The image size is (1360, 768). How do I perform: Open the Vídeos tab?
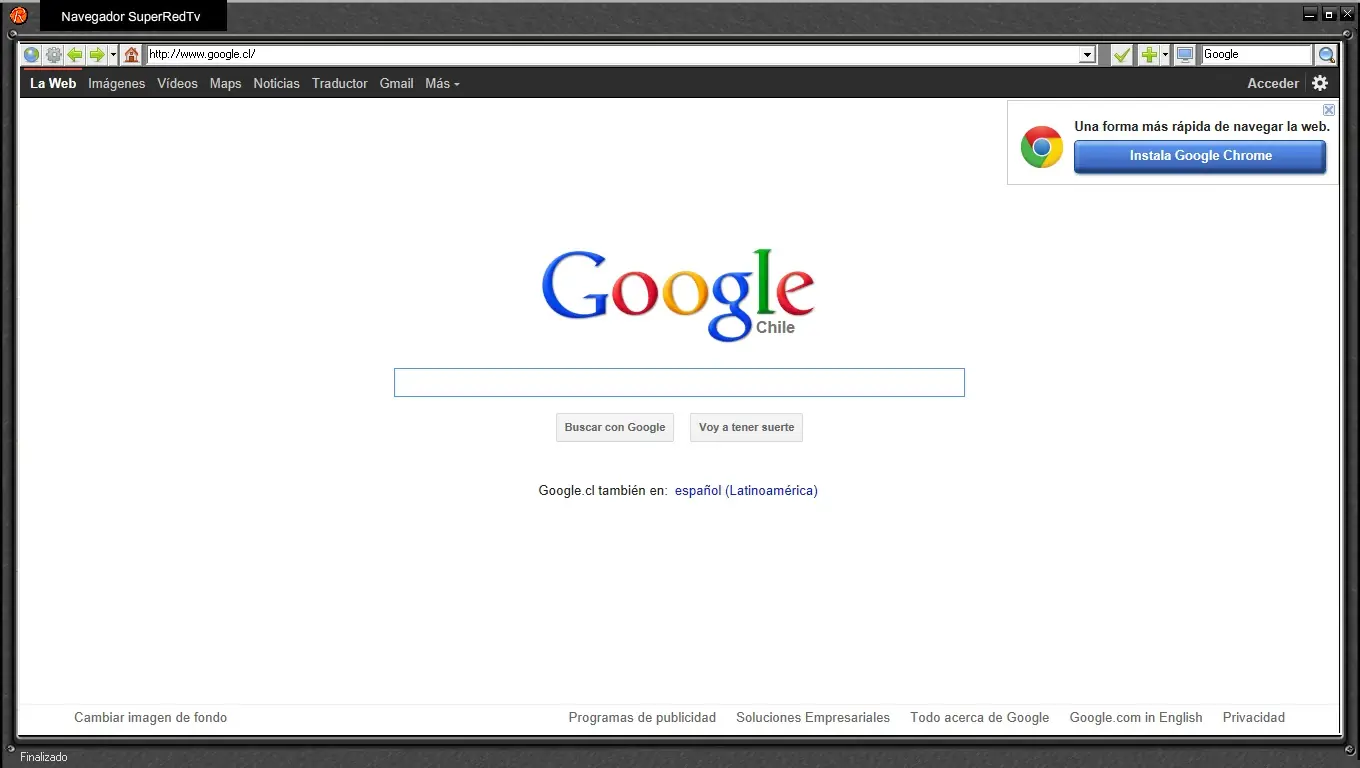177,84
